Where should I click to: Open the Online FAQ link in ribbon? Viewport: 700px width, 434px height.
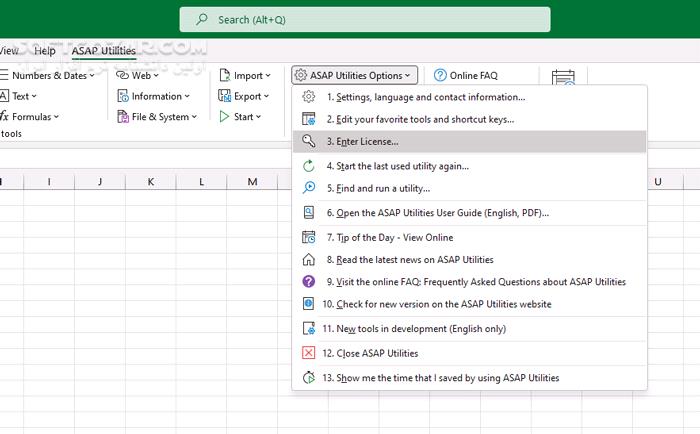point(466,75)
